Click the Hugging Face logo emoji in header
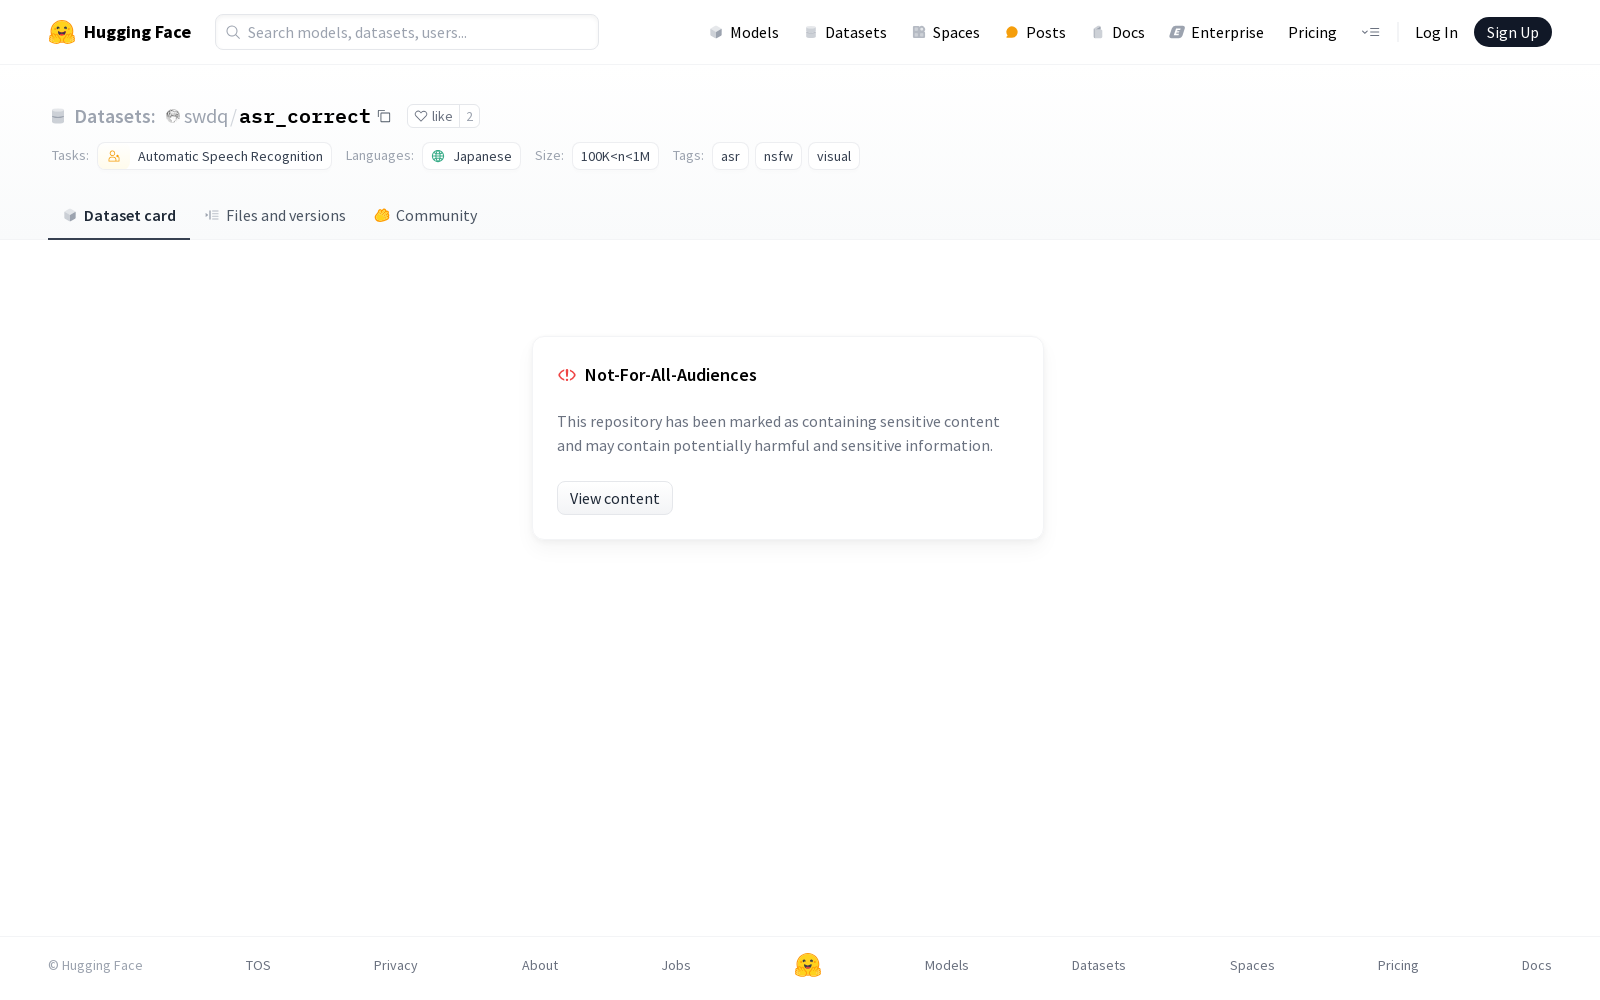Screen dimensions: 1600x1000 tap(62, 32)
